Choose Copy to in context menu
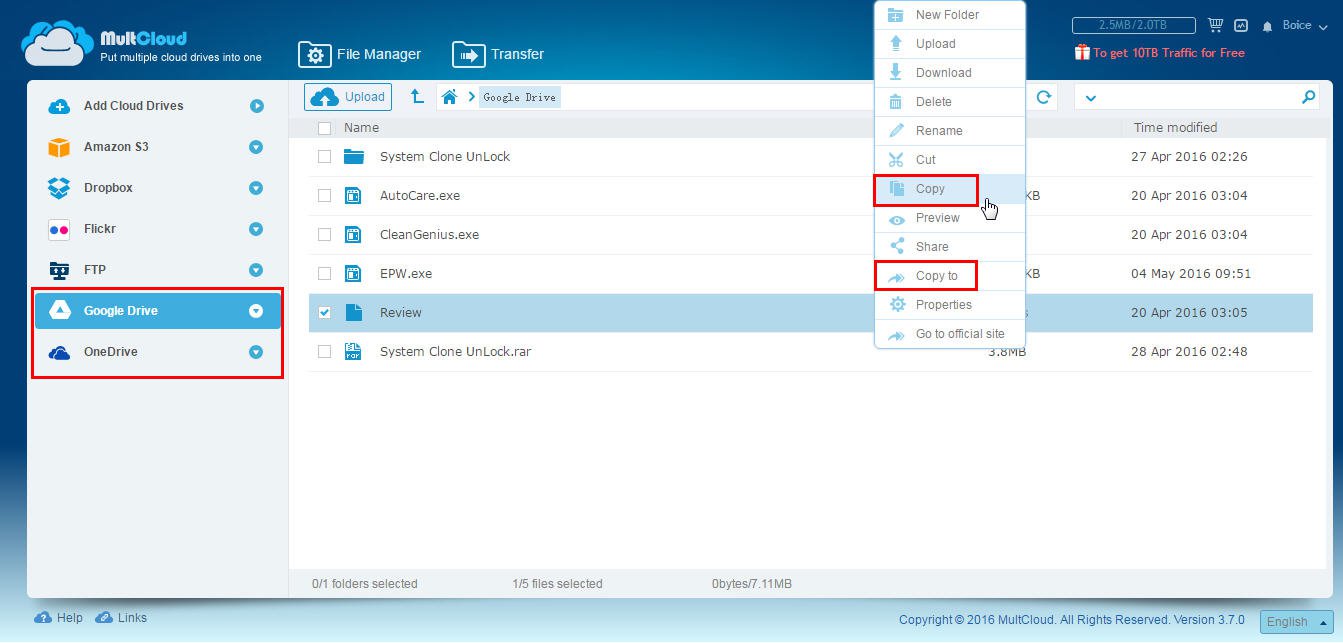 coord(950,276)
